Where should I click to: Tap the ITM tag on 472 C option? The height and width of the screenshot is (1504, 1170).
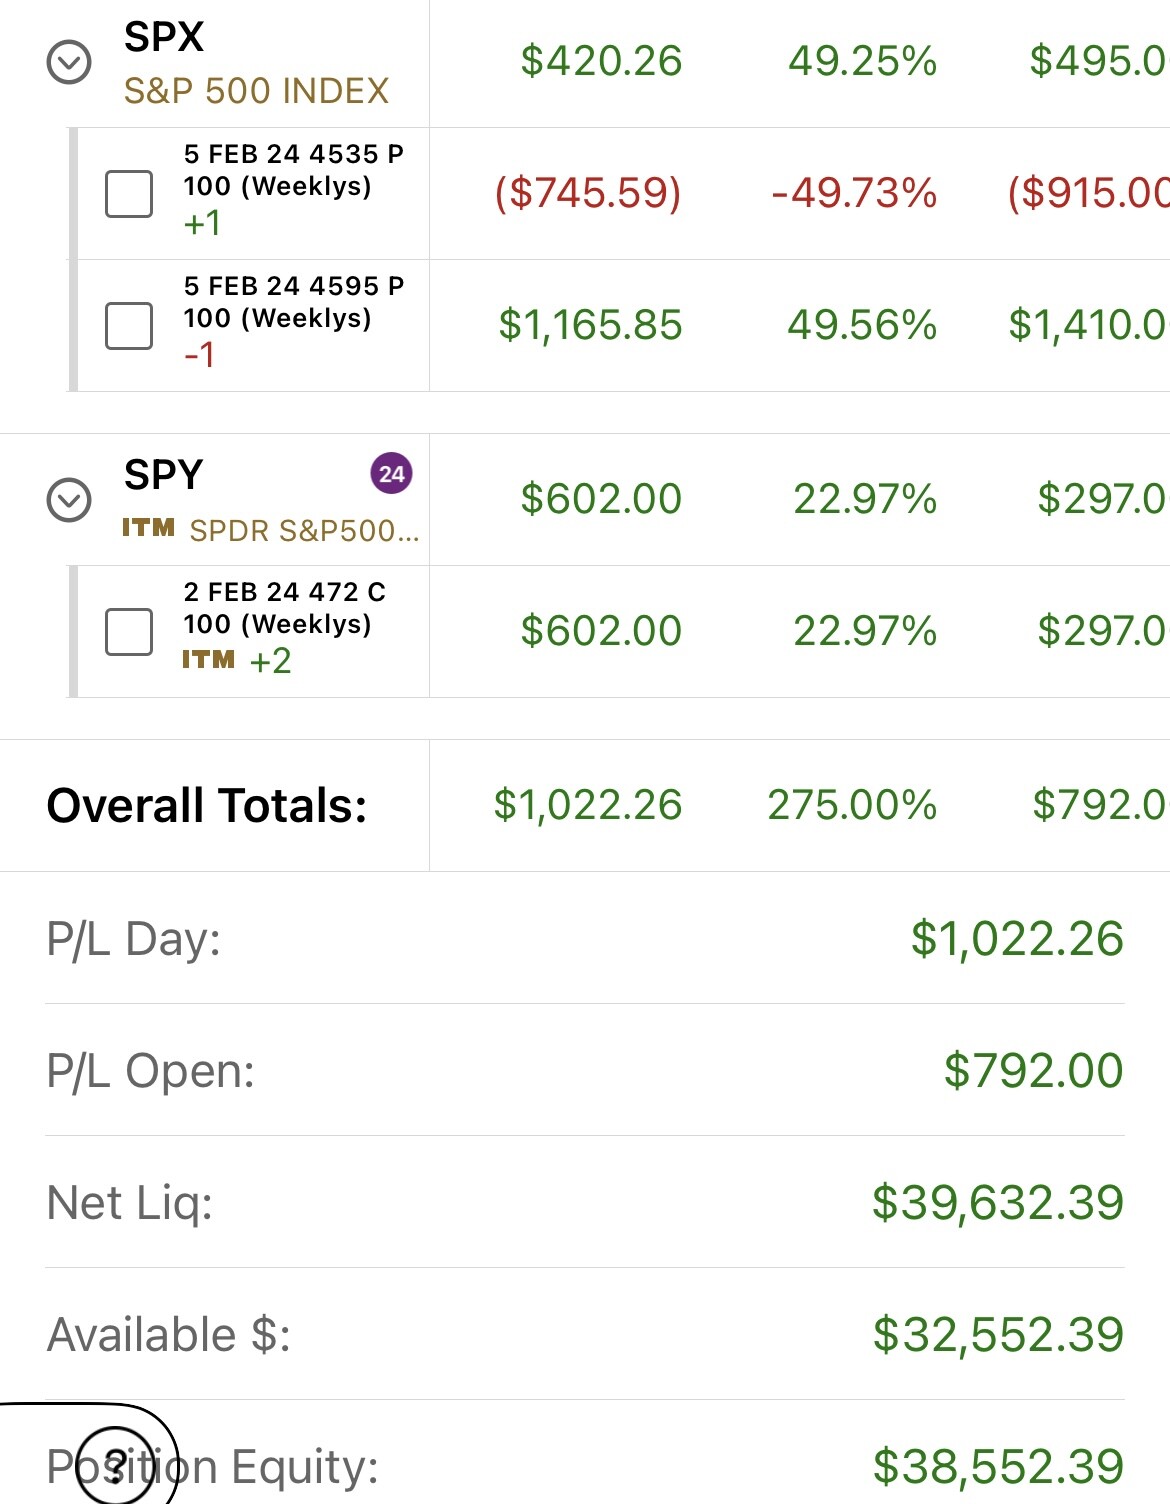click(x=208, y=659)
